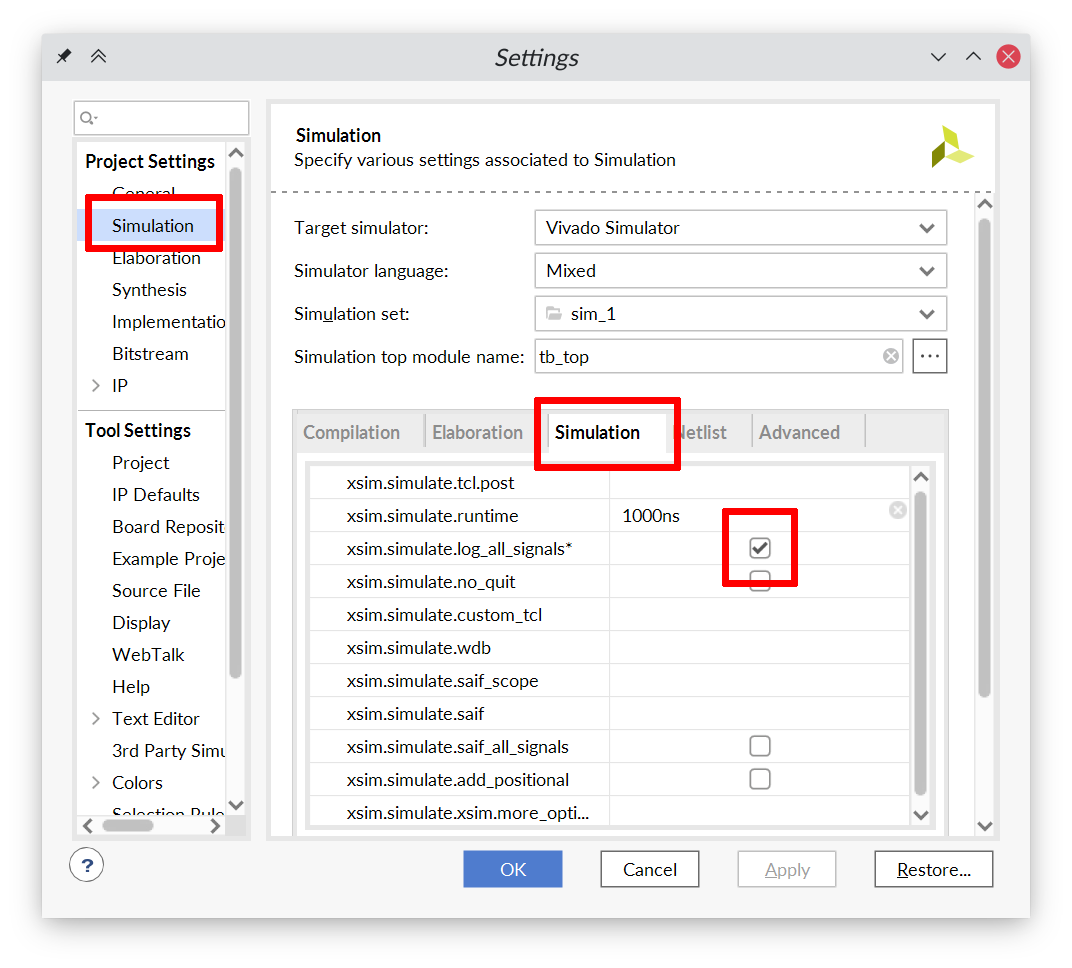Clear the simulation top module name field

(890, 356)
